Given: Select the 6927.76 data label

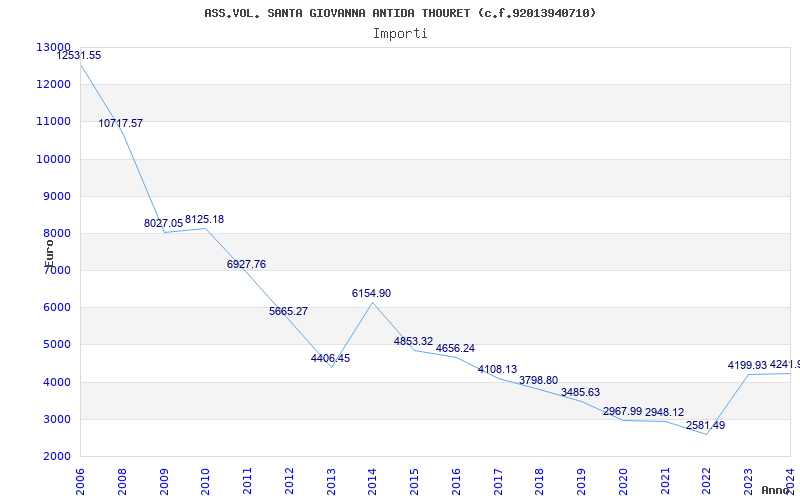Looking at the screenshot, I should click(246, 264).
